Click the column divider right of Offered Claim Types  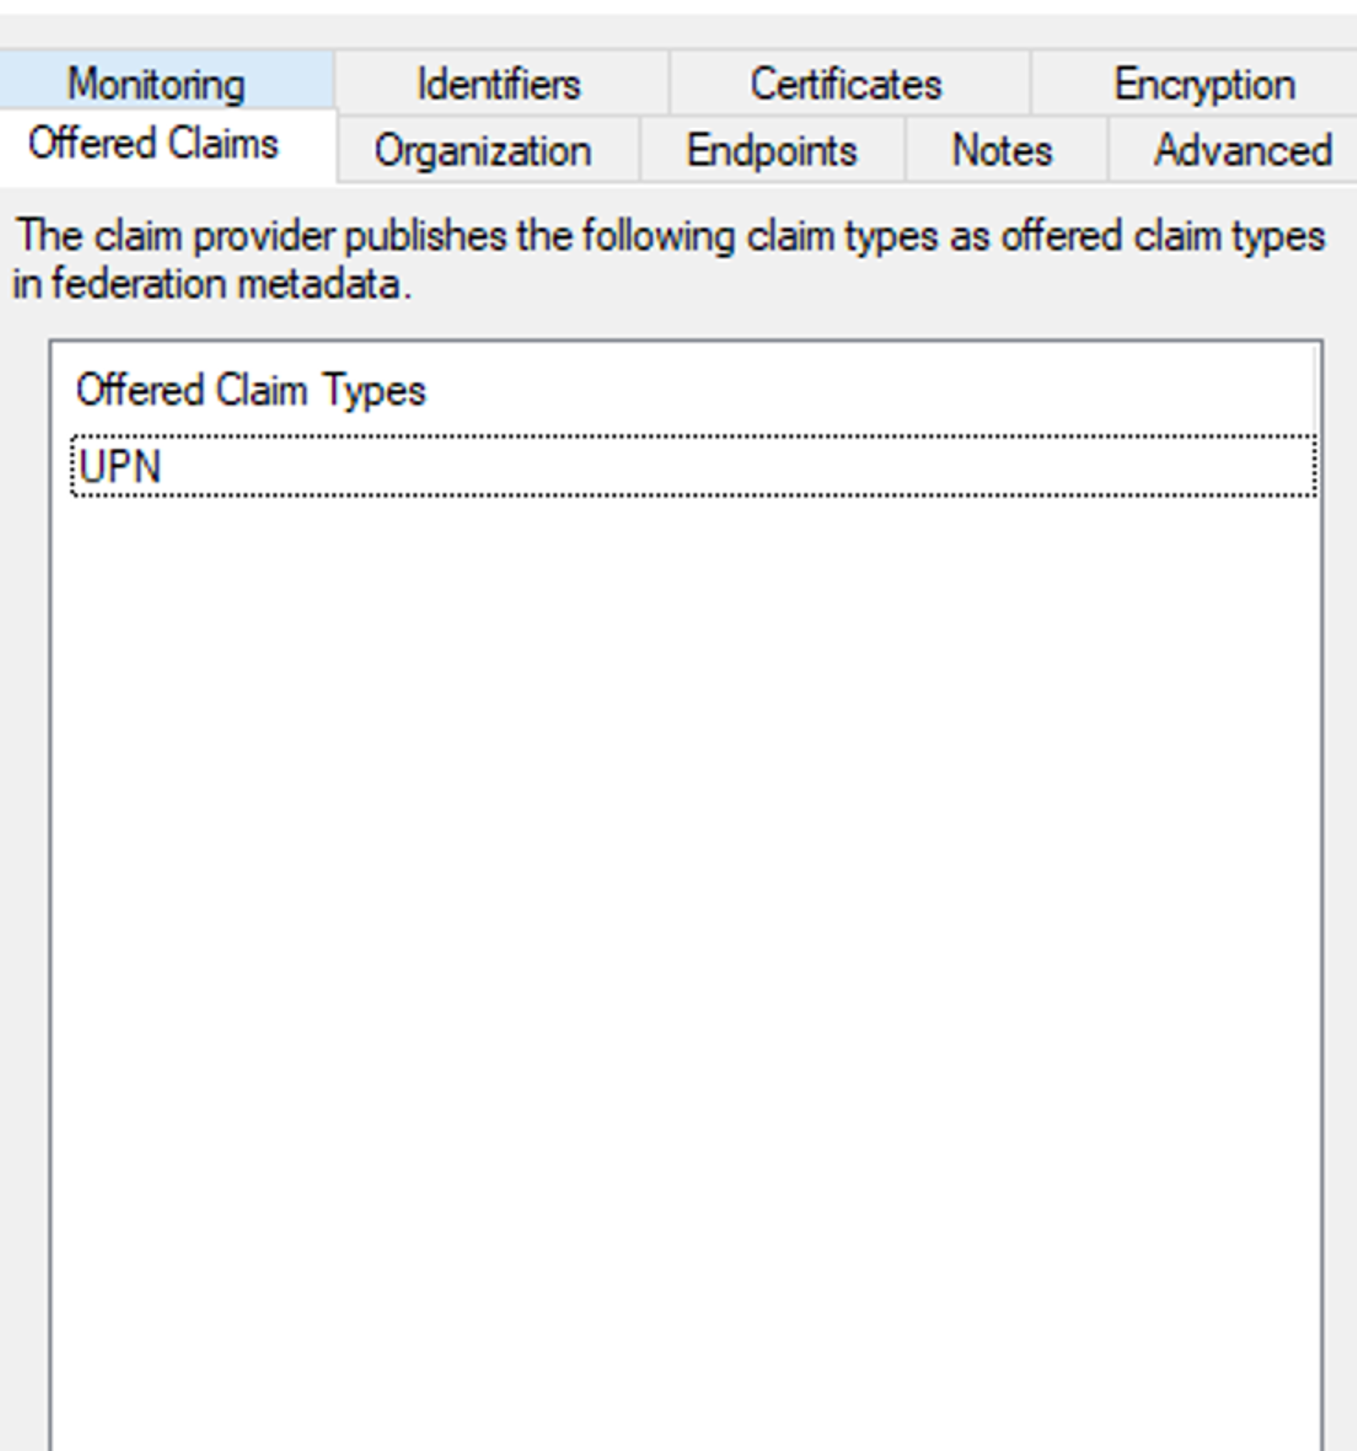coord(1316,390)
